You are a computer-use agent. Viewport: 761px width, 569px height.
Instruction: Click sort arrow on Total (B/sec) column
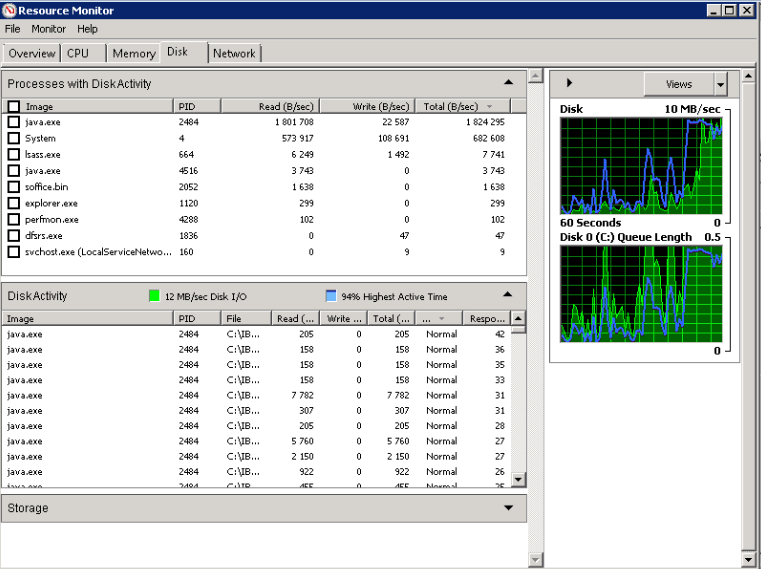(x=490, y=106)
